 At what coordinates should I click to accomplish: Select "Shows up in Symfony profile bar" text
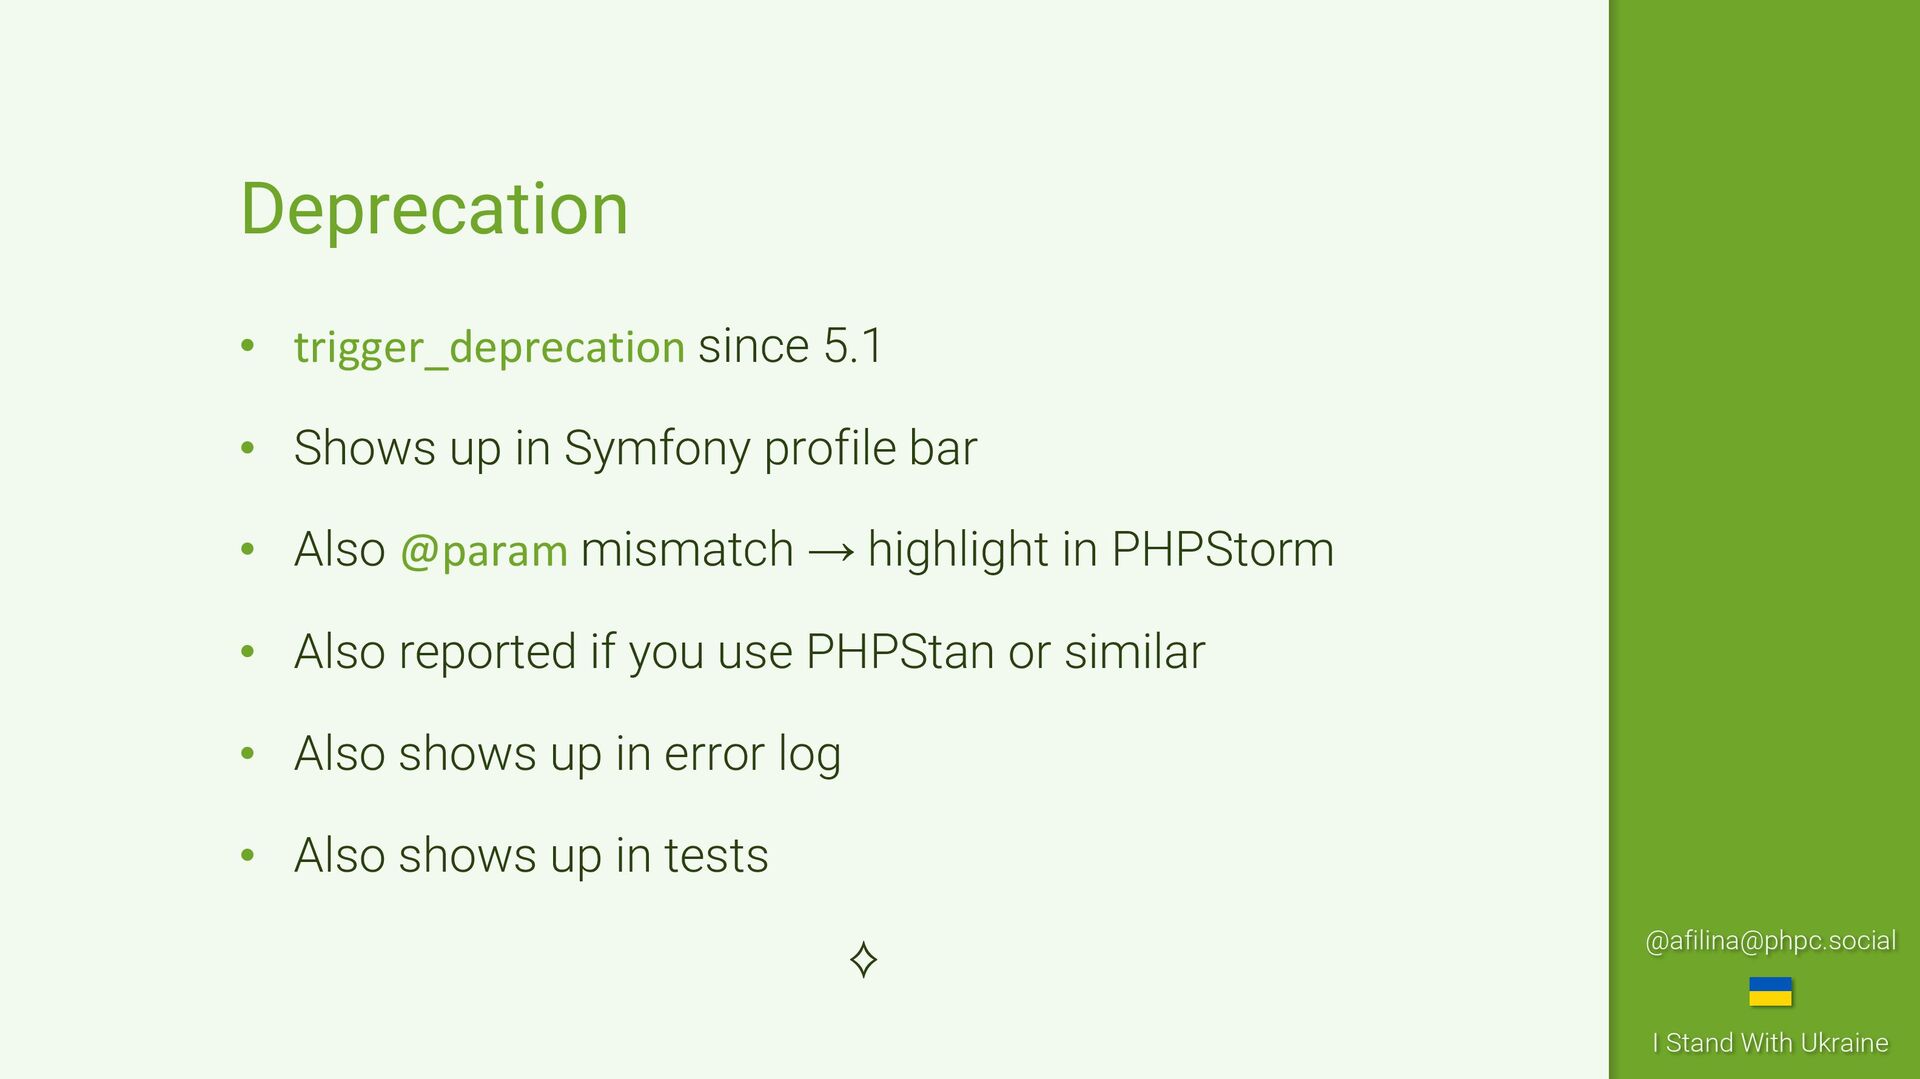635,448
